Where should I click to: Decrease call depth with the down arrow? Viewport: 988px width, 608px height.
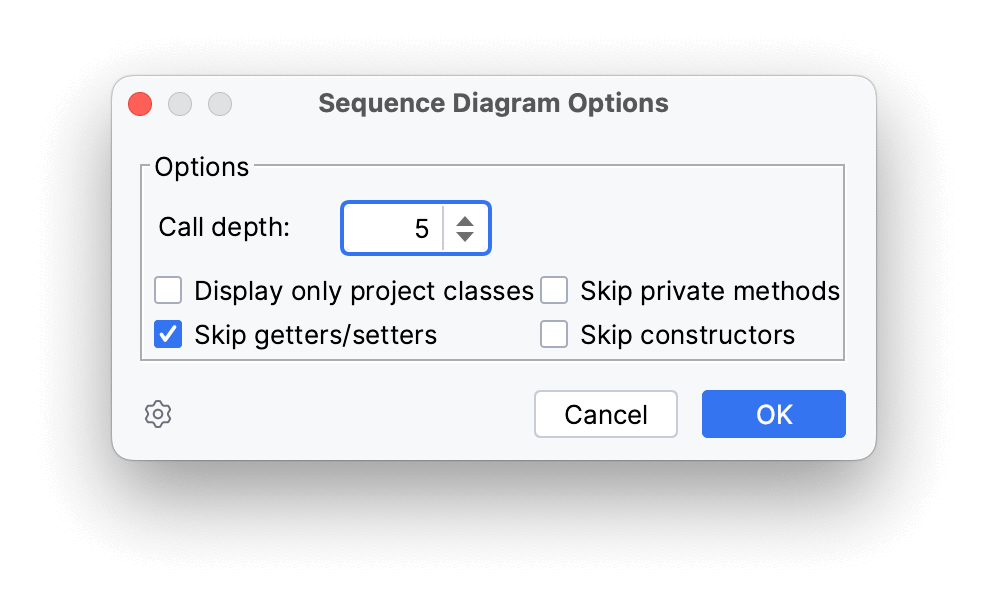click(x=465, y=236)
